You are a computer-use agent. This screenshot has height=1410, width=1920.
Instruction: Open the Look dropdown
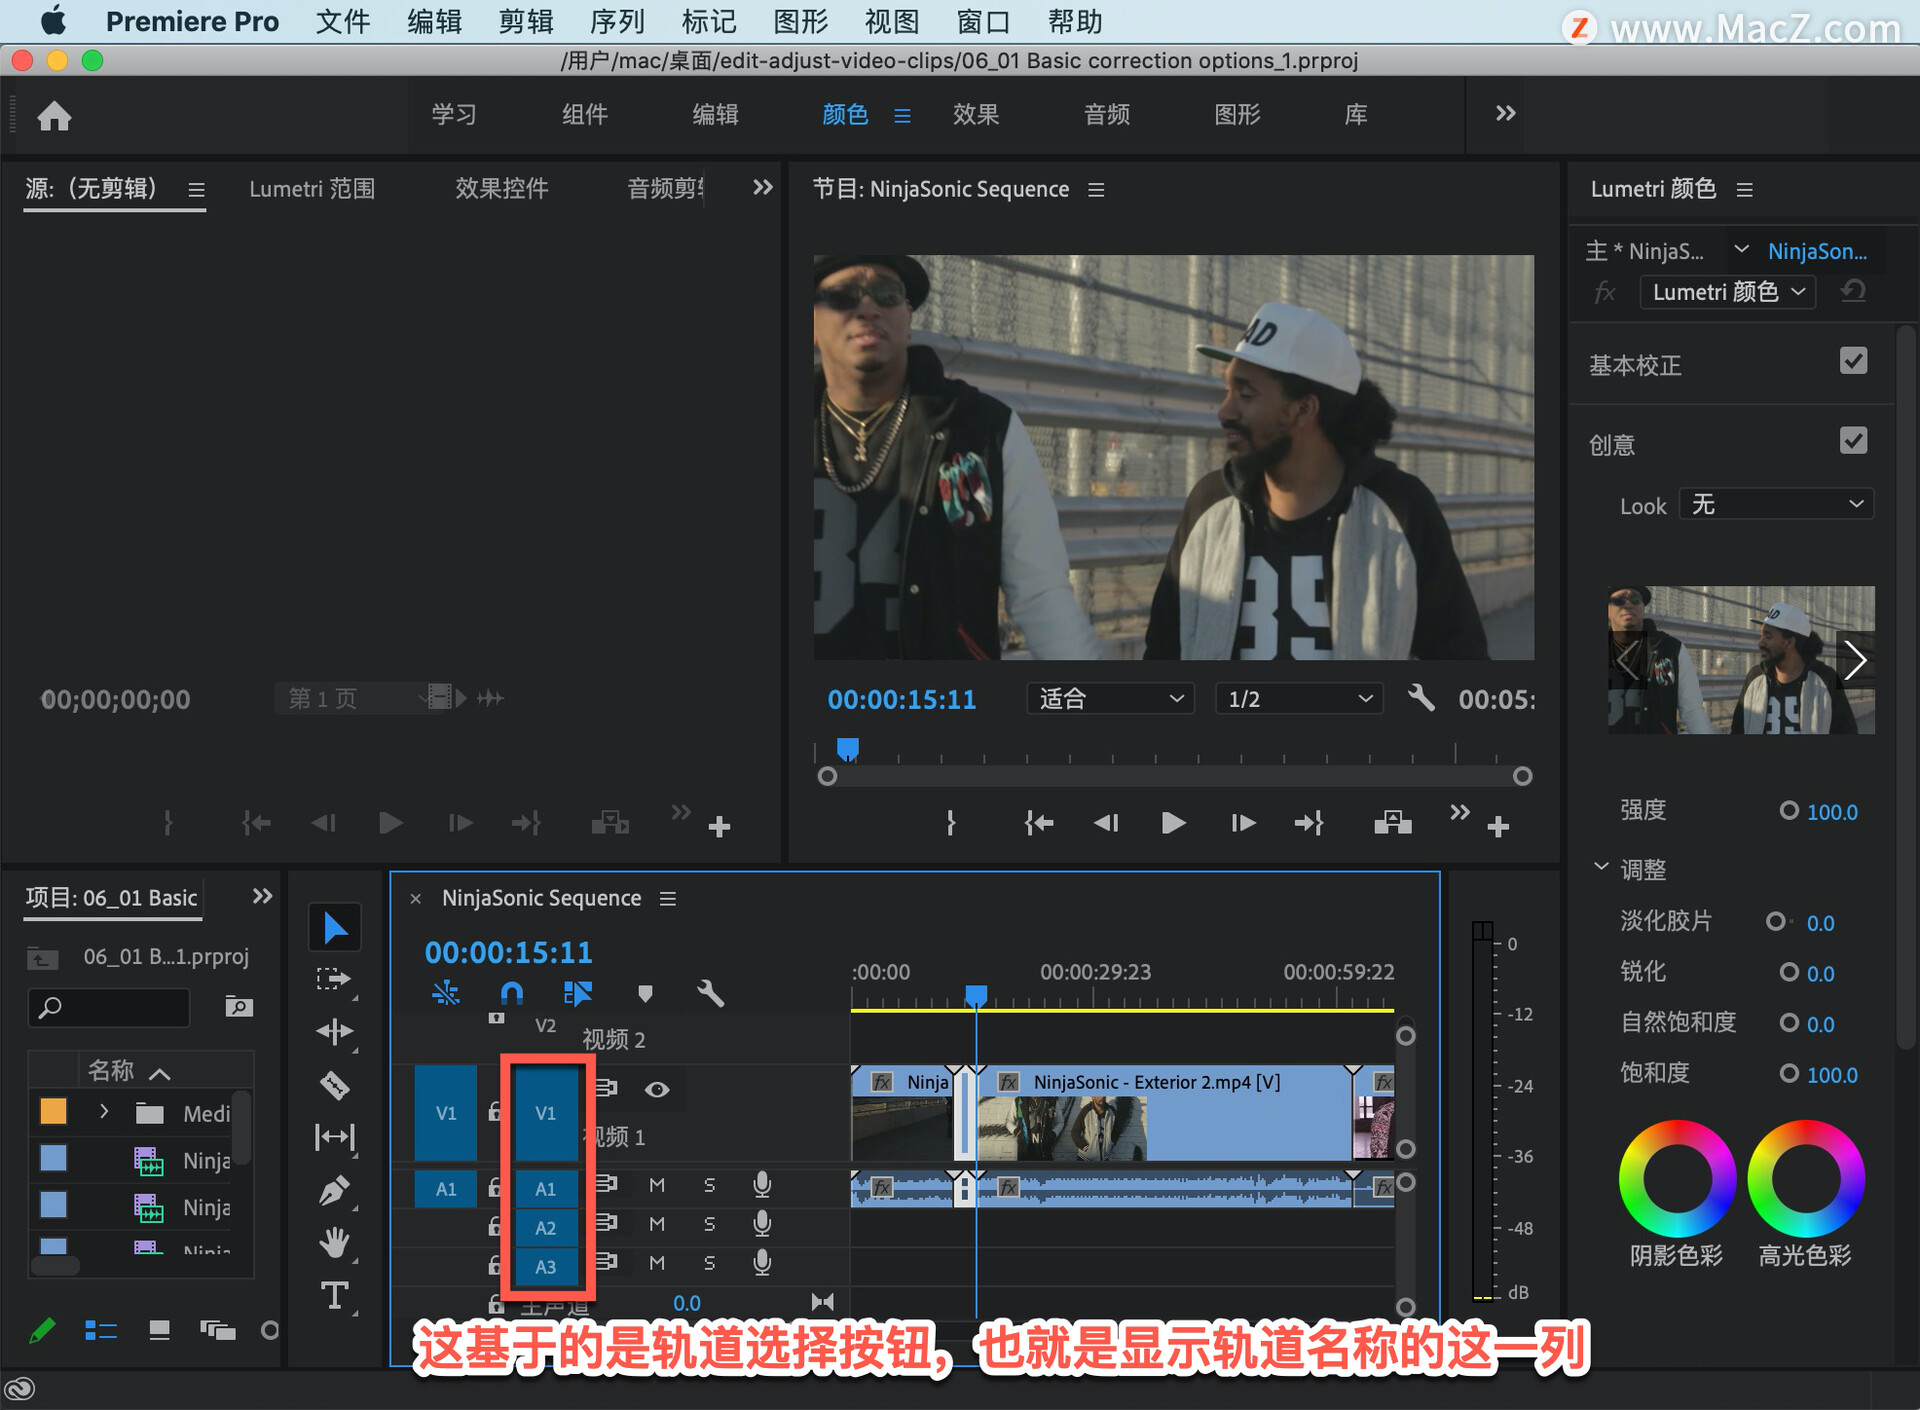coord(1776,505)
